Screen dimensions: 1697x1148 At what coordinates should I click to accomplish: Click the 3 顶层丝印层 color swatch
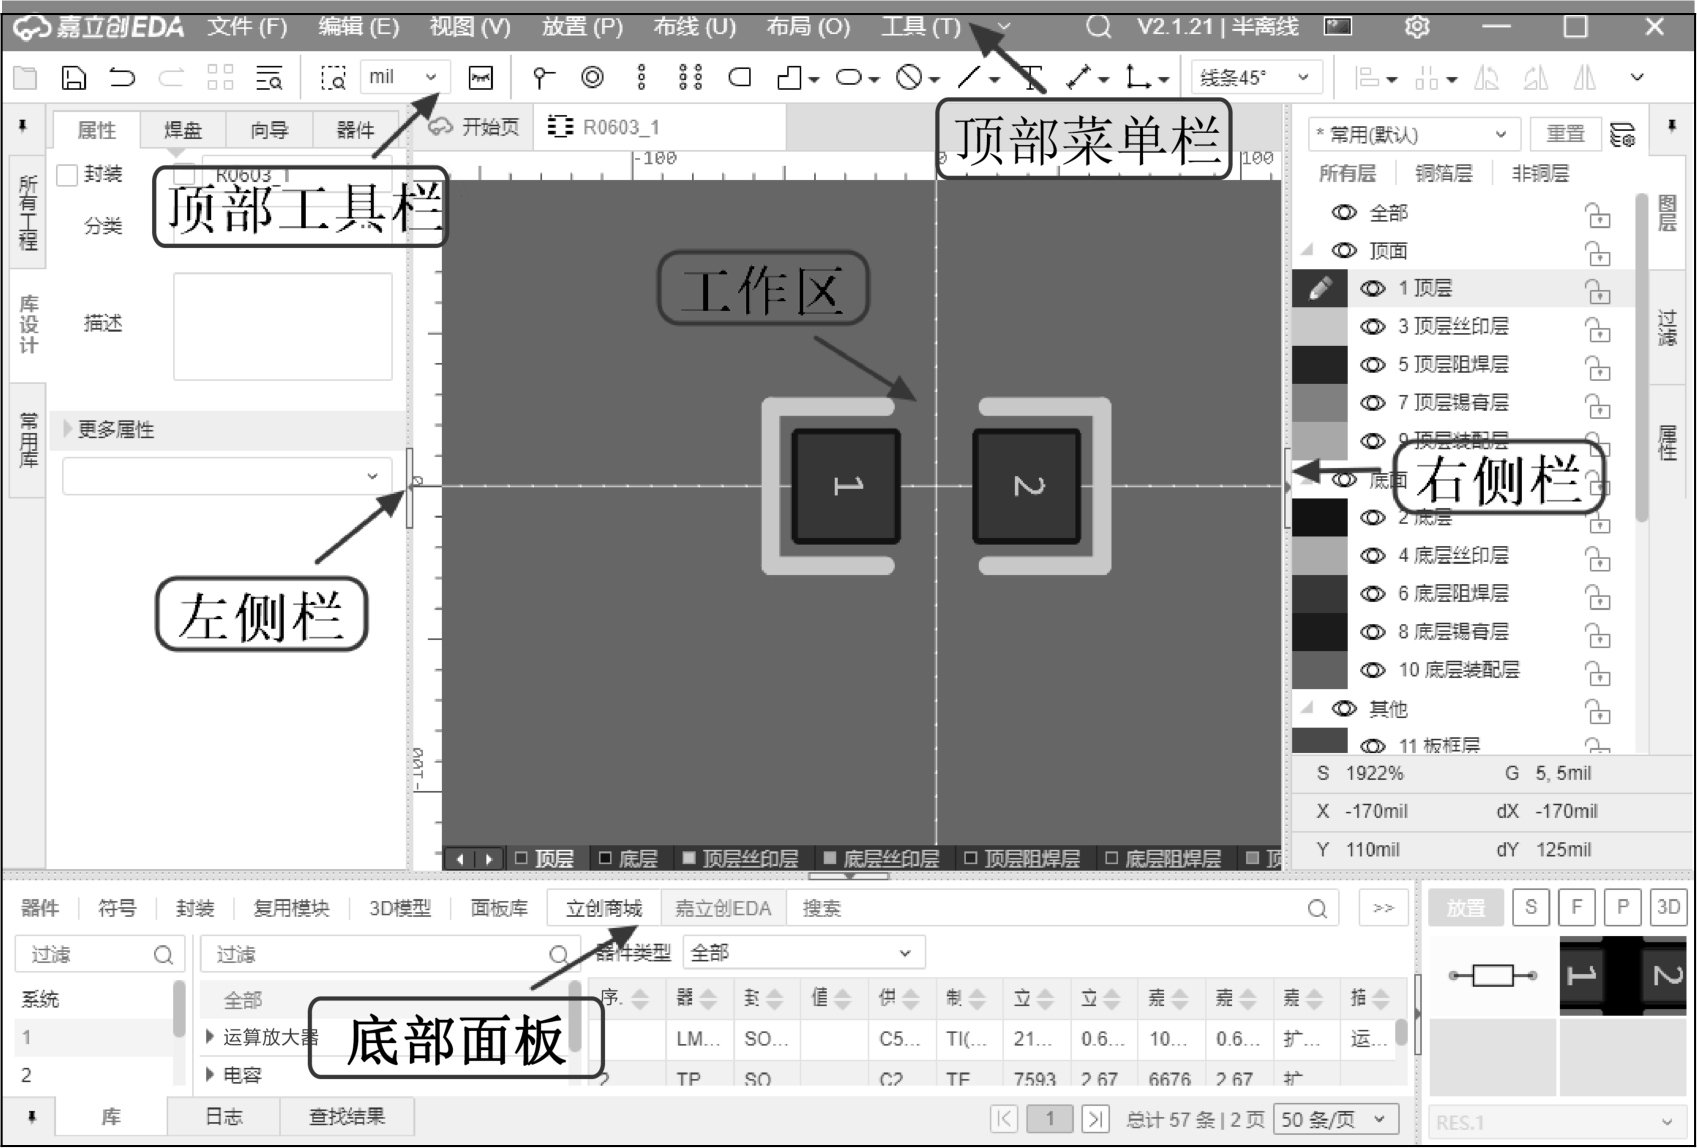1319,327
